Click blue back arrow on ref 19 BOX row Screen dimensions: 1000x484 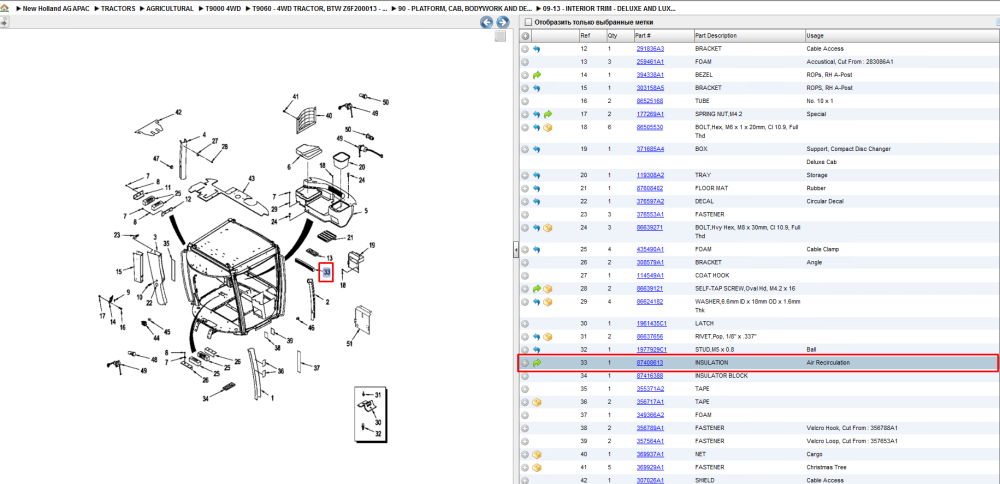pyautogui.click(x=536, y=149)
